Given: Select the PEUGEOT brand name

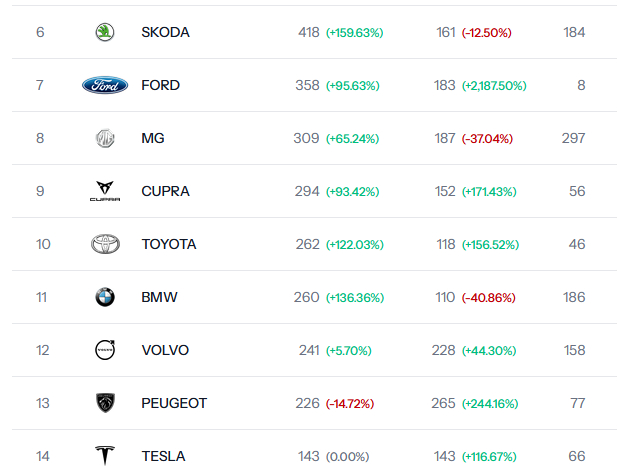Looking at the screenshot, I should pos(174,403).
